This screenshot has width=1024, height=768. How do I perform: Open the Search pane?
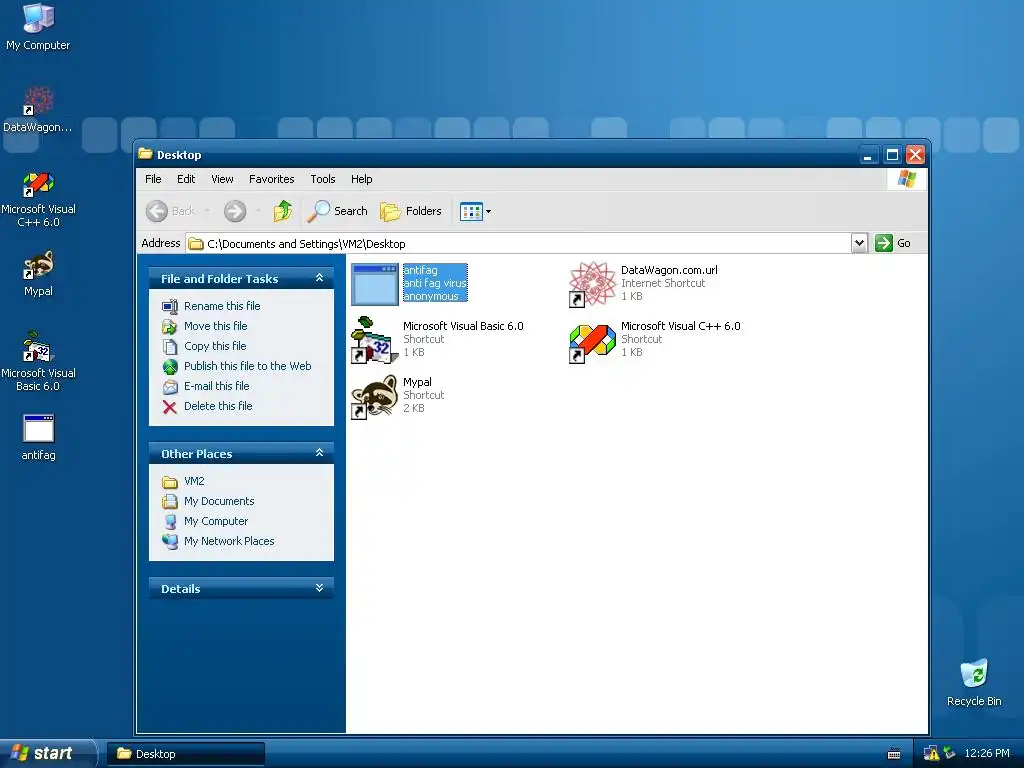pyautogui.click(x=337, y=211)
